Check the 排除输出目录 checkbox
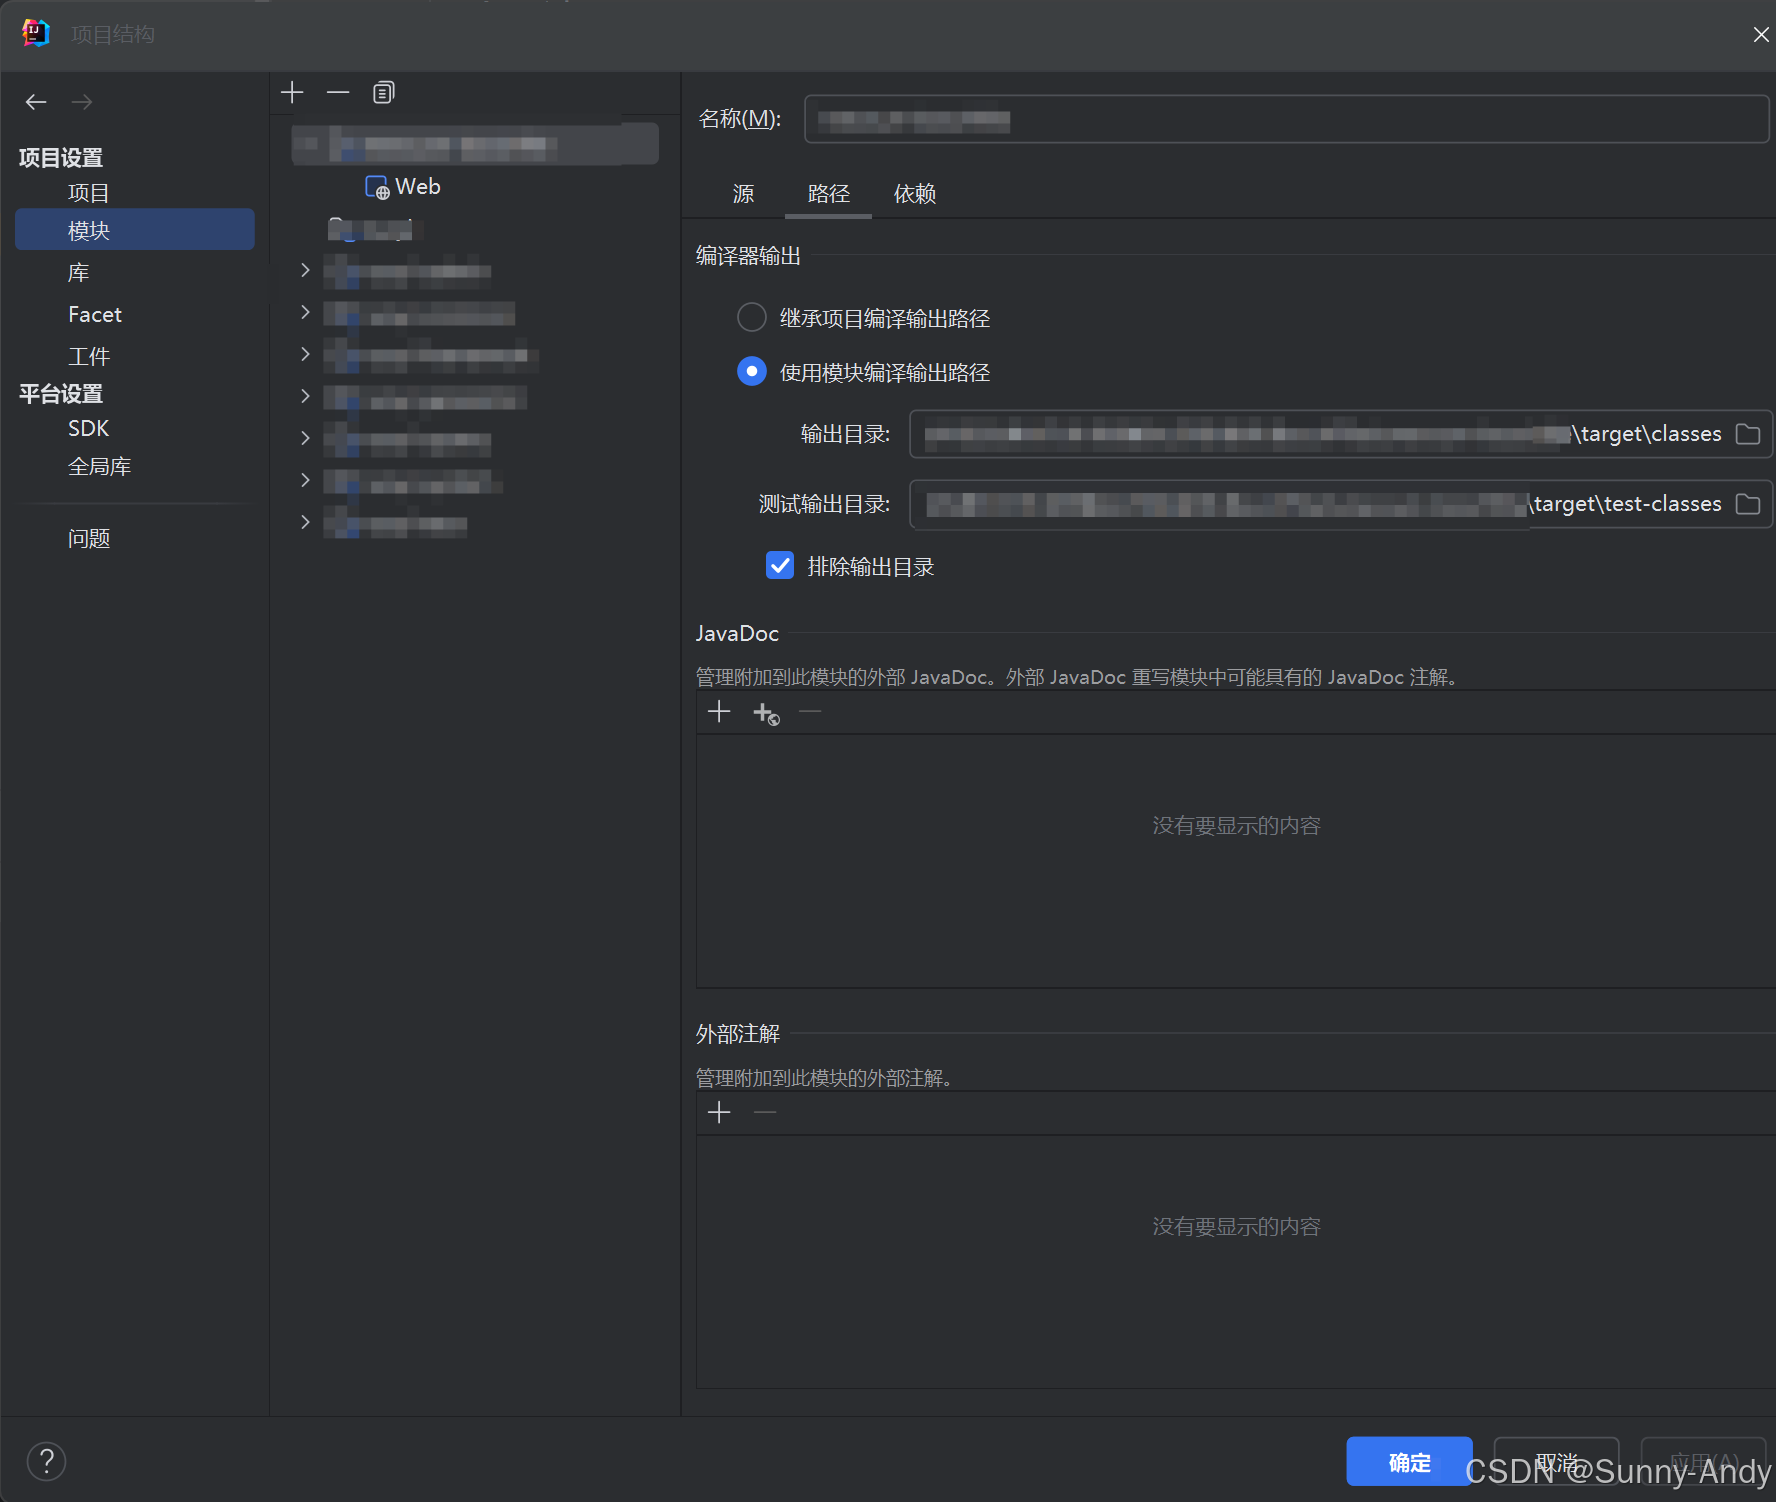Image resolution: width=1776 pixels, height=1502 pixels. 779,565
